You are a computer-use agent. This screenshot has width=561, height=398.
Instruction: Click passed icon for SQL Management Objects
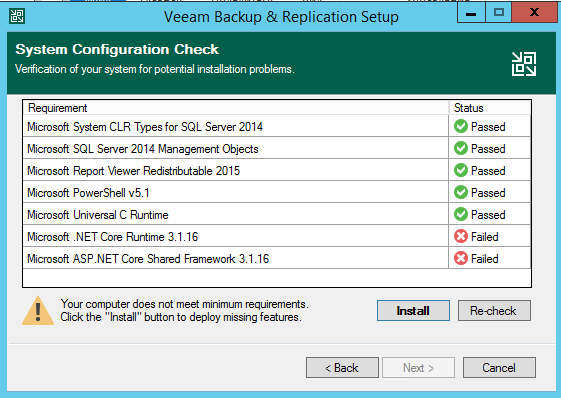pos(461,148)
